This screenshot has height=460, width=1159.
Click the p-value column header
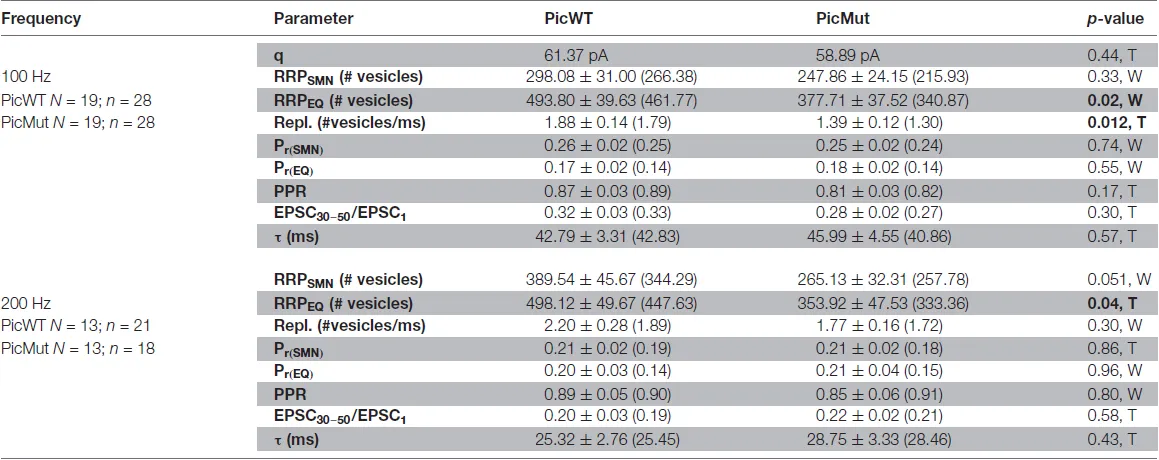tap(1113, 18)
